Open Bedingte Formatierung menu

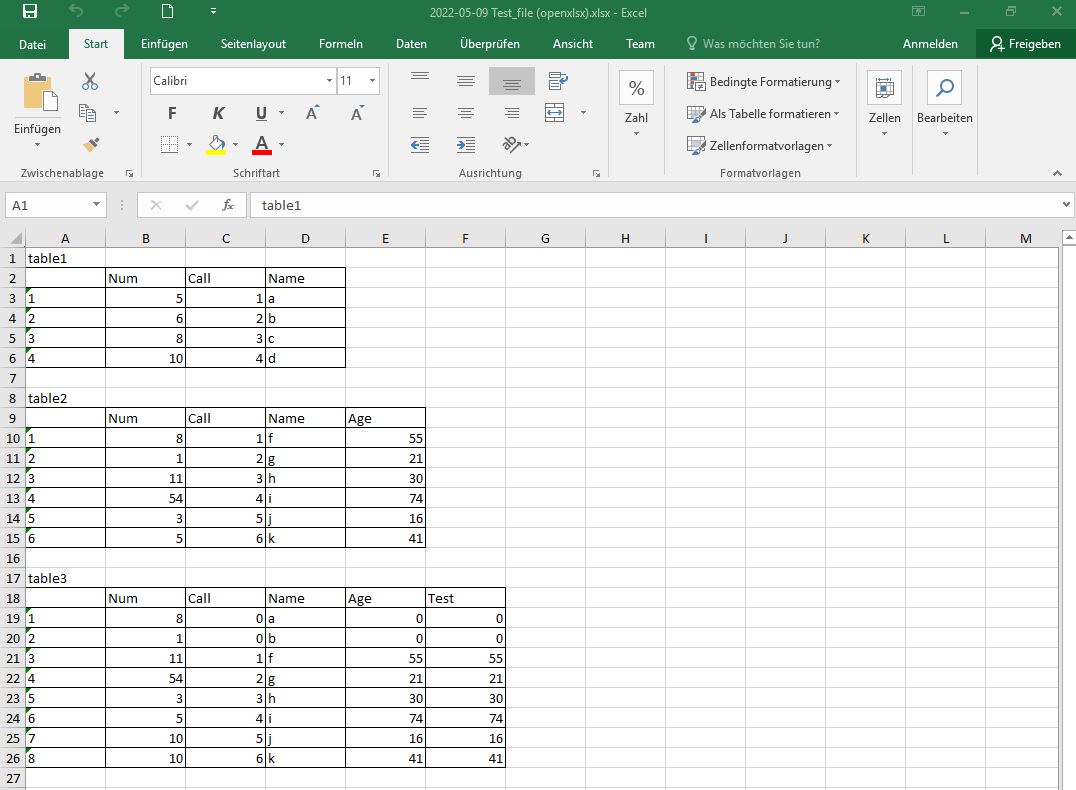pyautogui.click(x=763, y=82)
